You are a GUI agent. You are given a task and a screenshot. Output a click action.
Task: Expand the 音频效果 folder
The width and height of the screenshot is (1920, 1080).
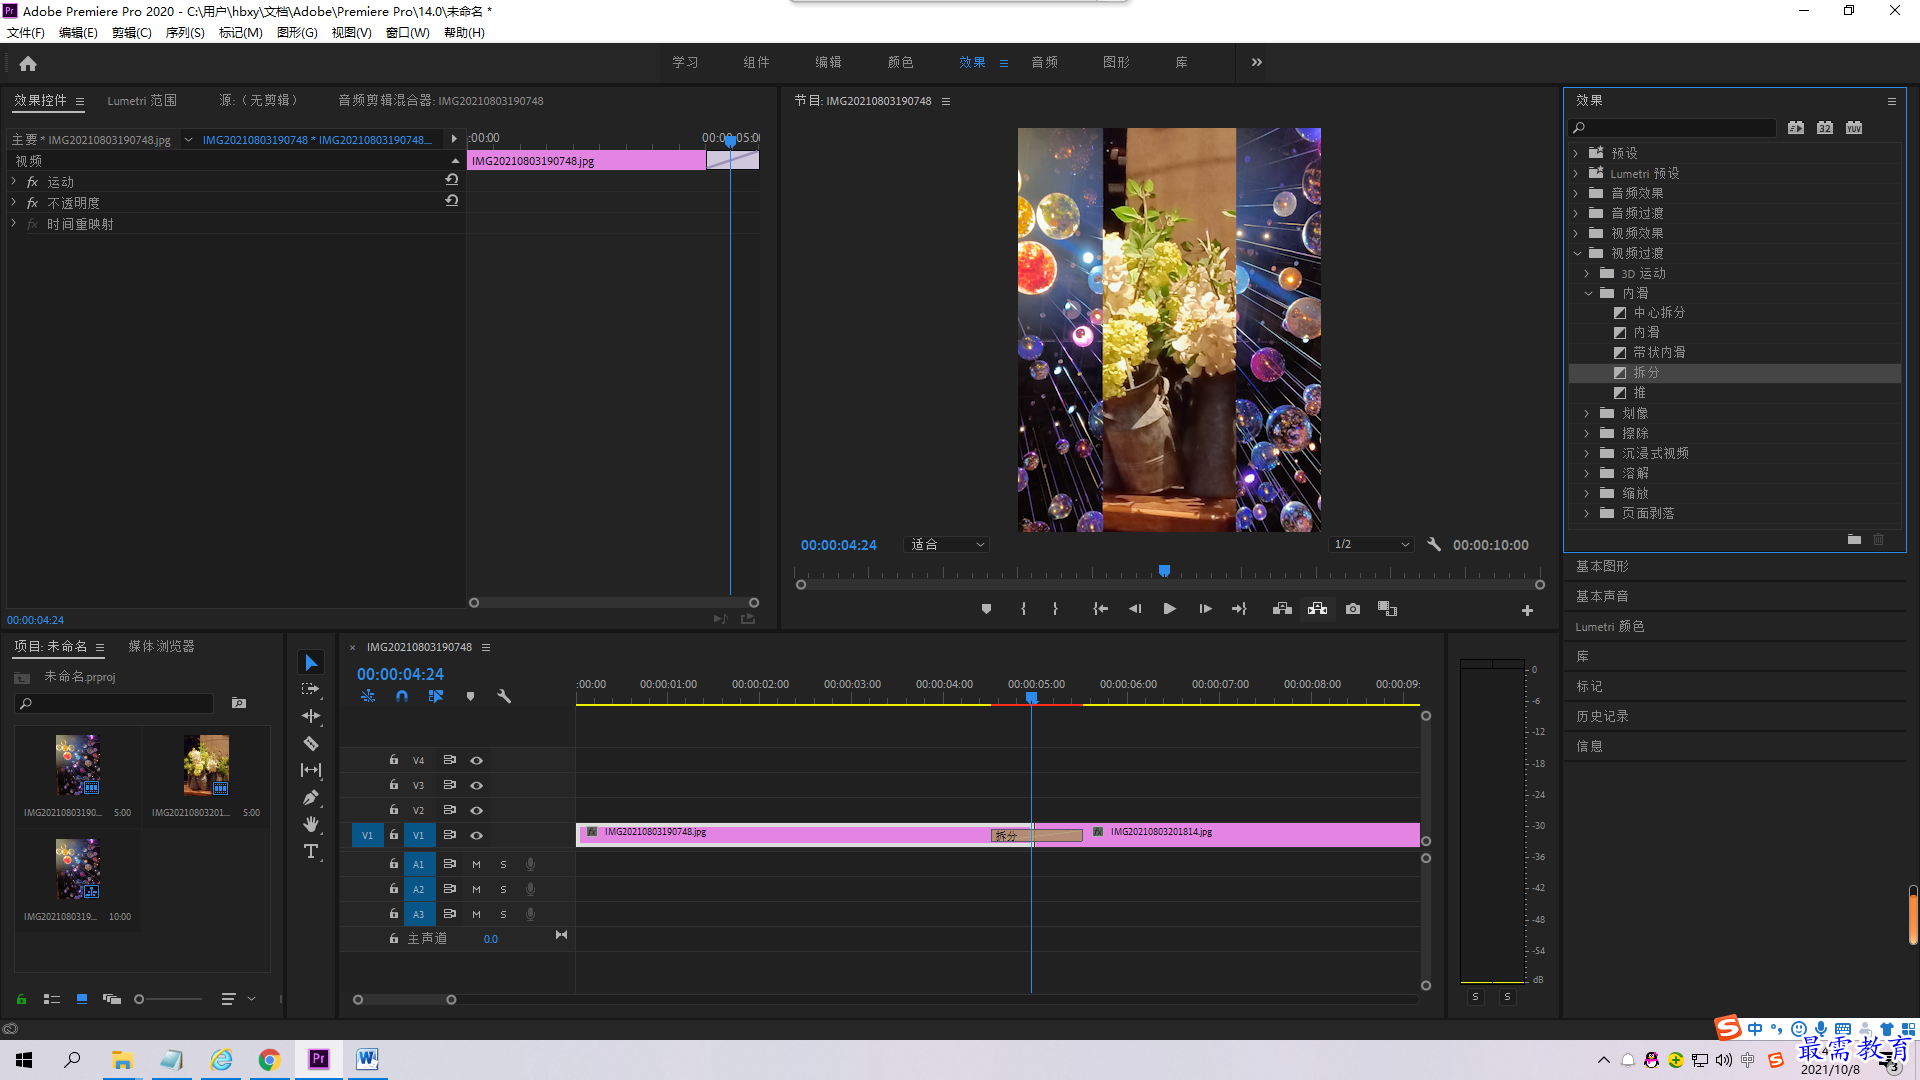(1576, 193)
